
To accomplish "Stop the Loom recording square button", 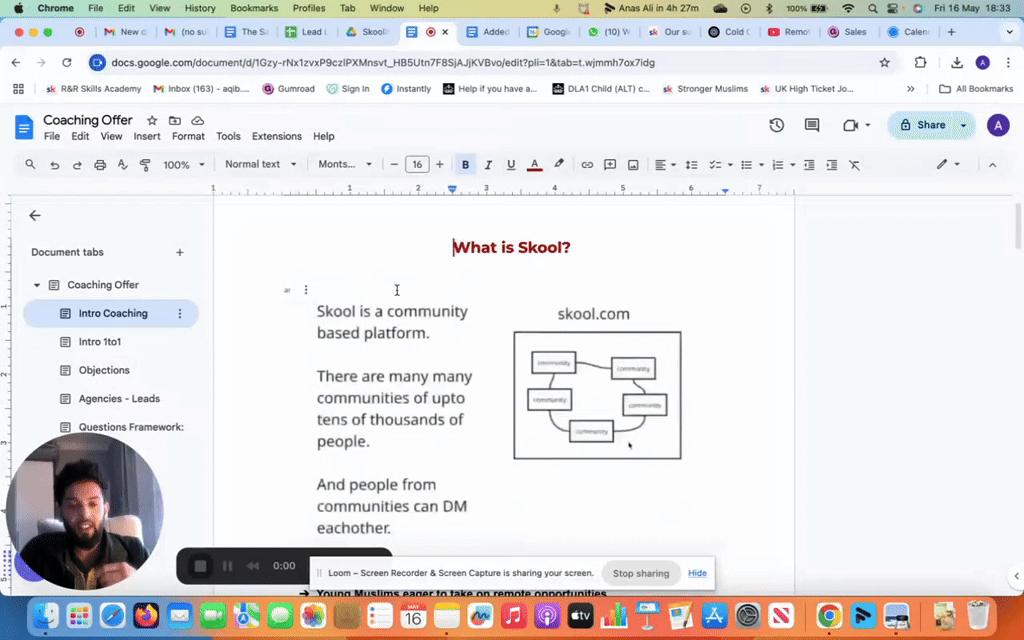I will pyautogui.click(x=200, y=566).
